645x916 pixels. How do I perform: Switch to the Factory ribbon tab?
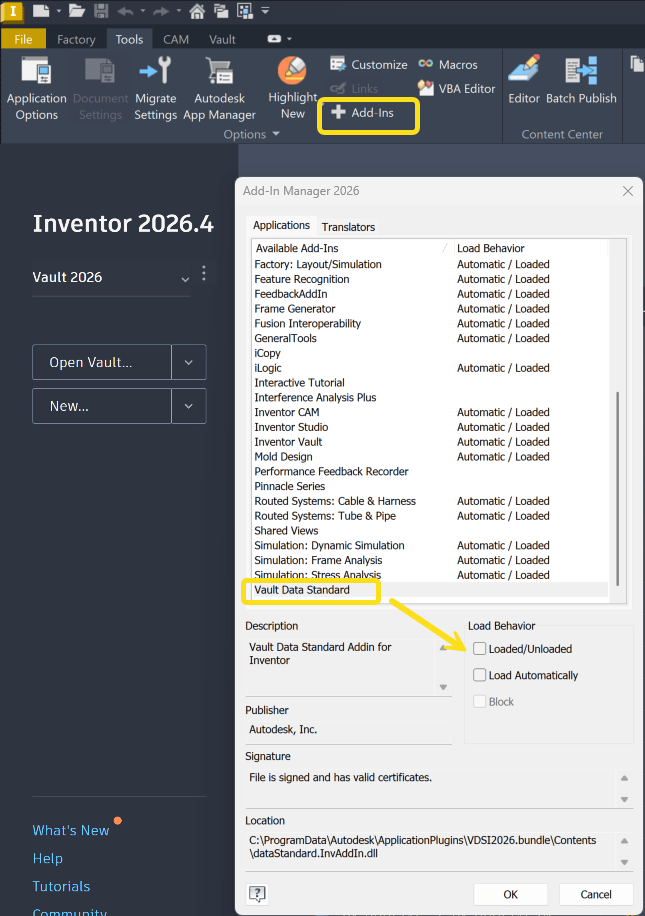(x=76, y=39)
